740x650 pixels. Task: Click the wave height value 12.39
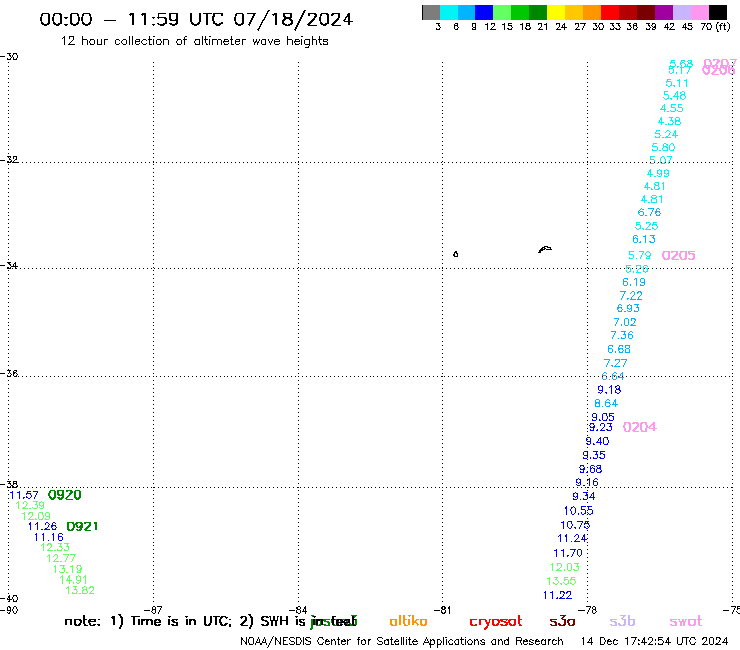pyautogui.click(x=30, y=506)
